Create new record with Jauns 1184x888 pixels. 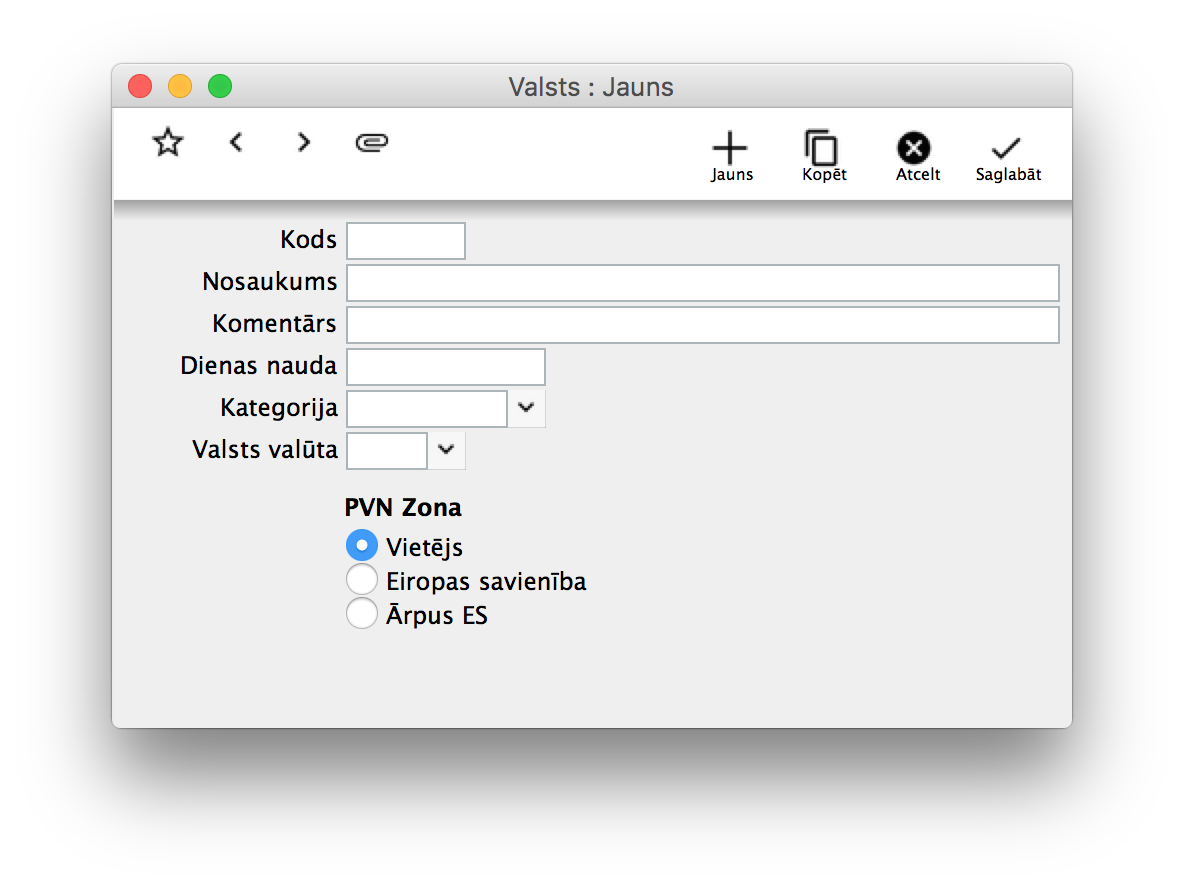[x=731, y=156]
